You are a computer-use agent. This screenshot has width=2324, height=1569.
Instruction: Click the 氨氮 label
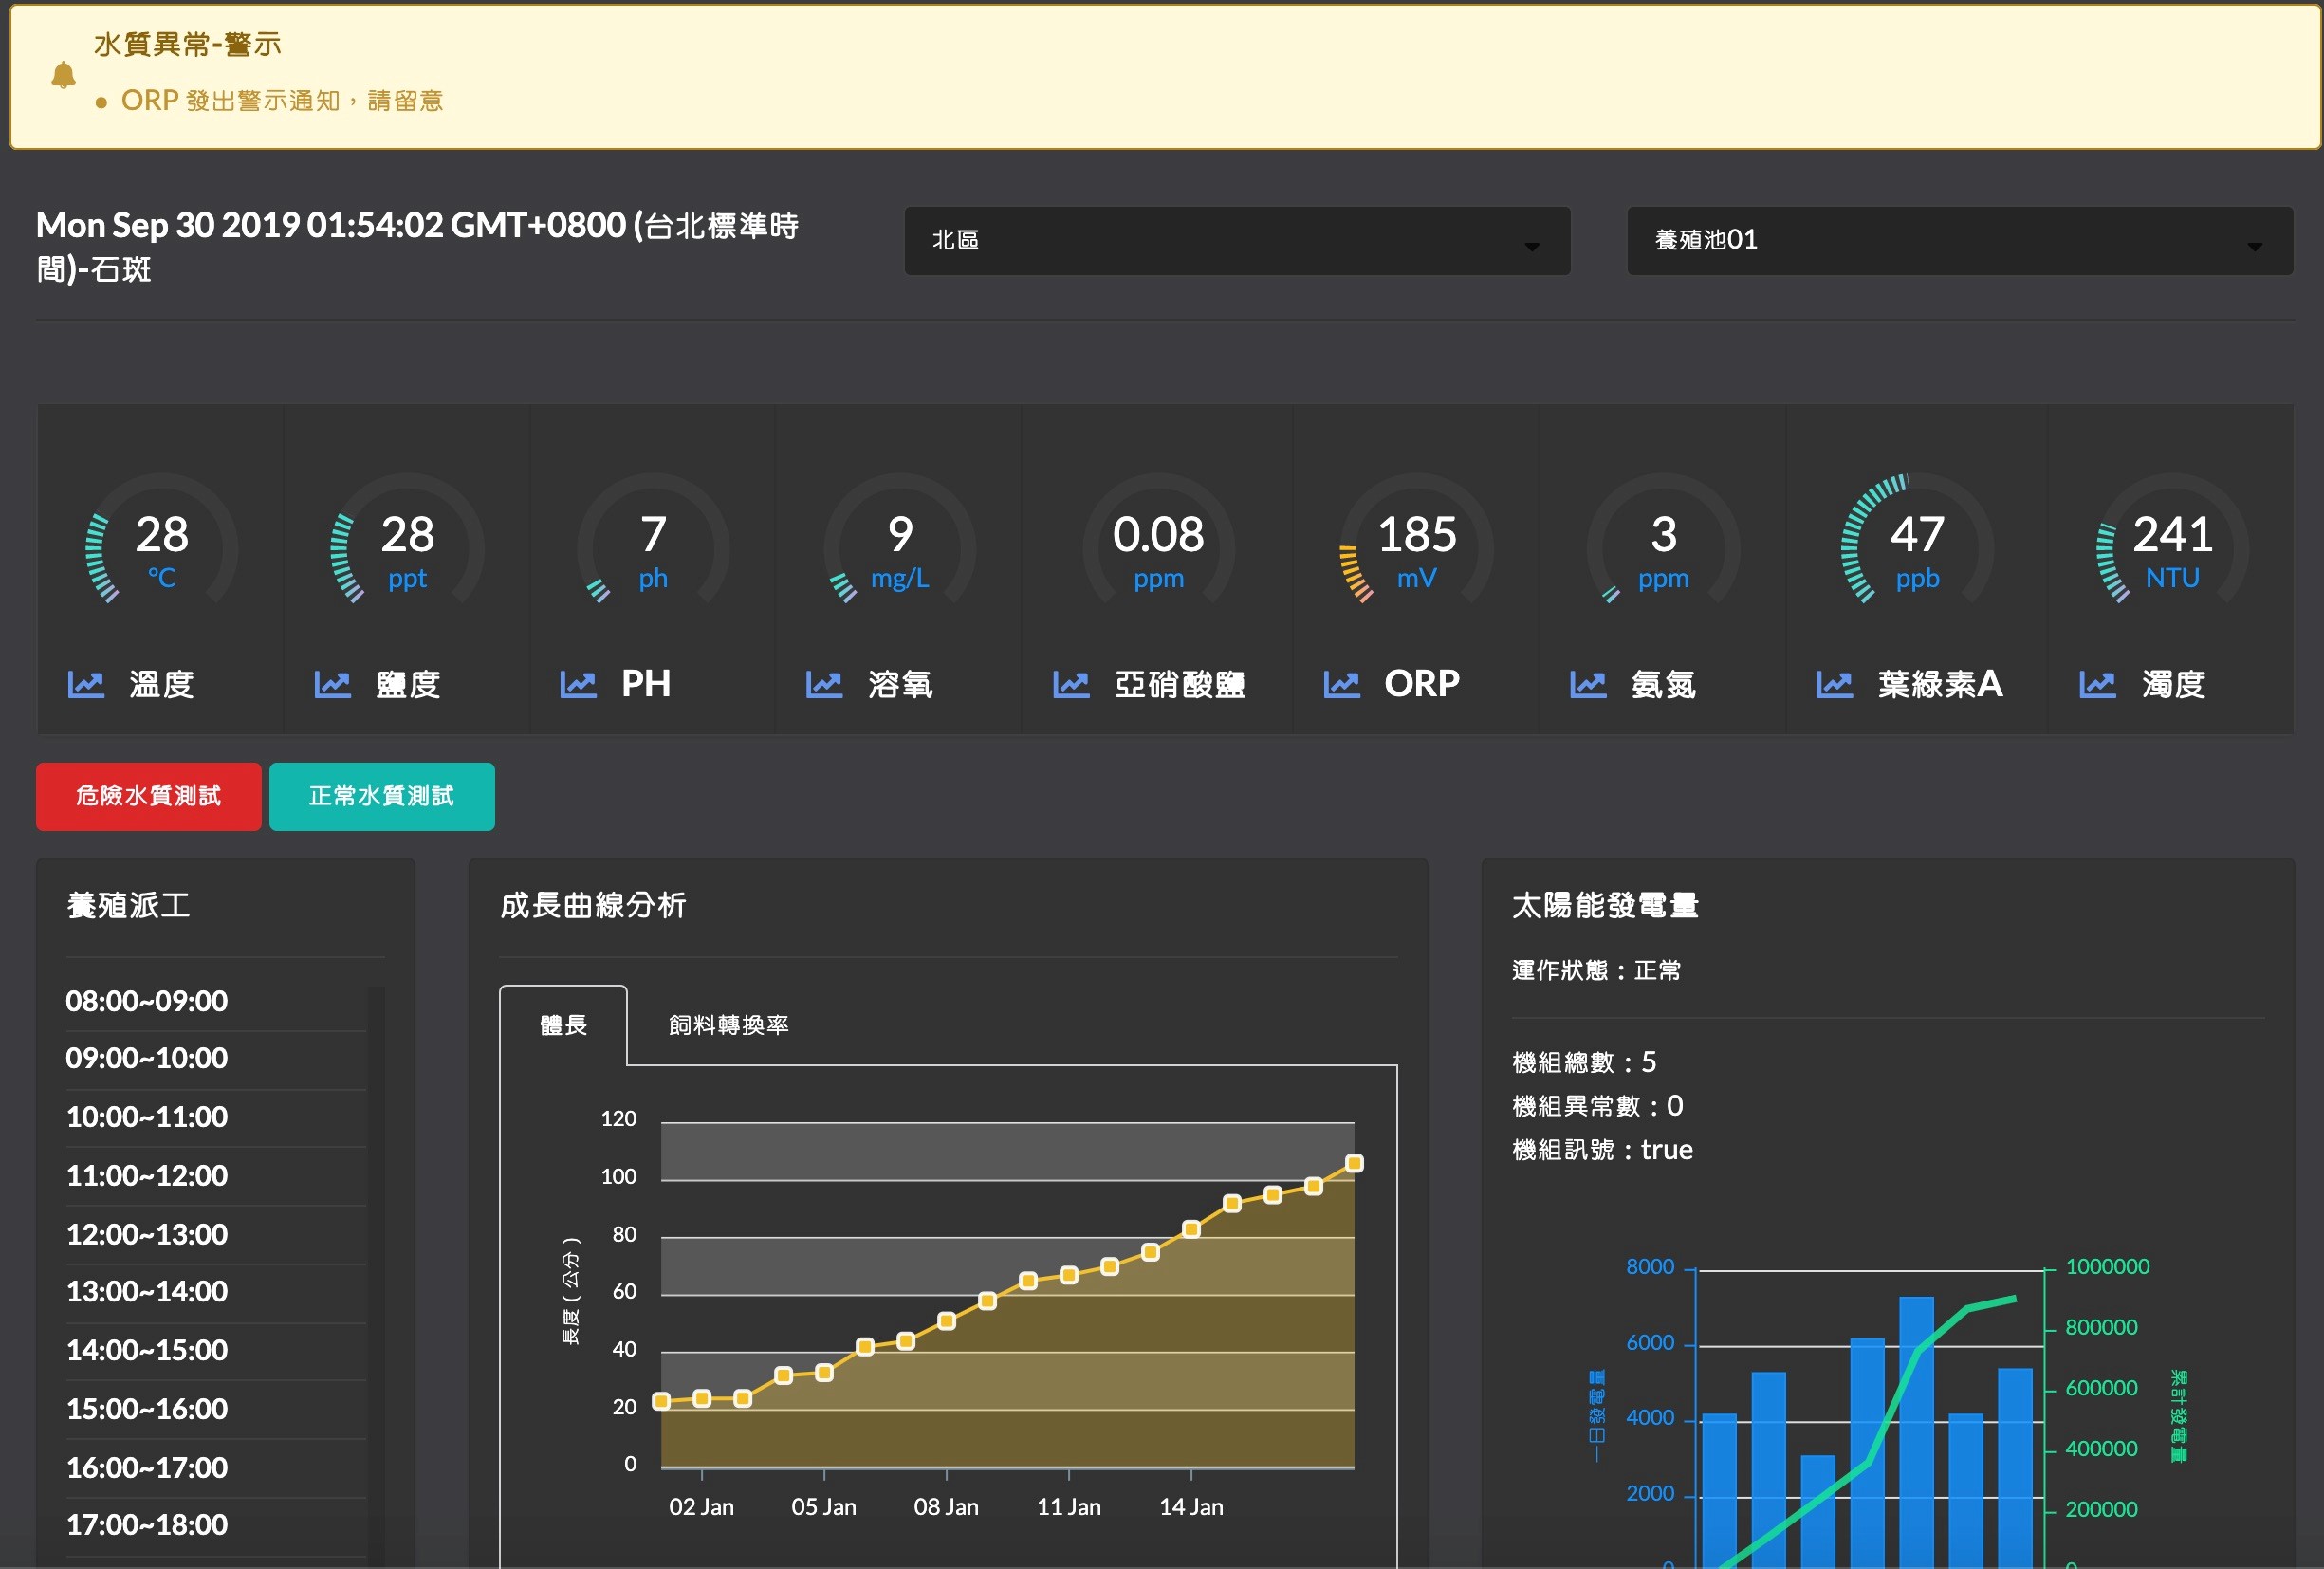tap(1664, 685)
